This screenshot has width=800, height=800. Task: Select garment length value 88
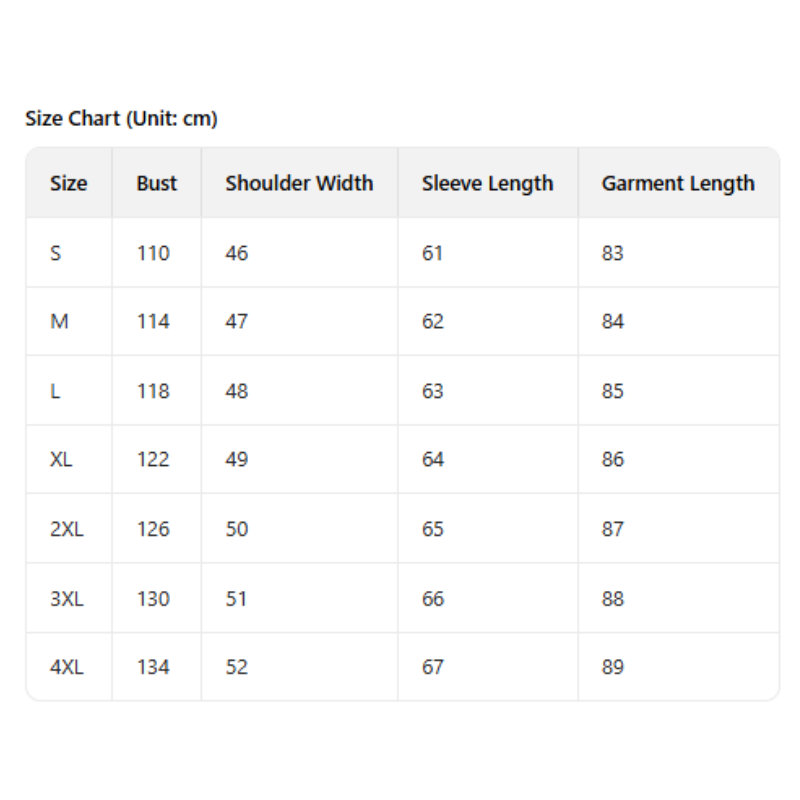612,599
